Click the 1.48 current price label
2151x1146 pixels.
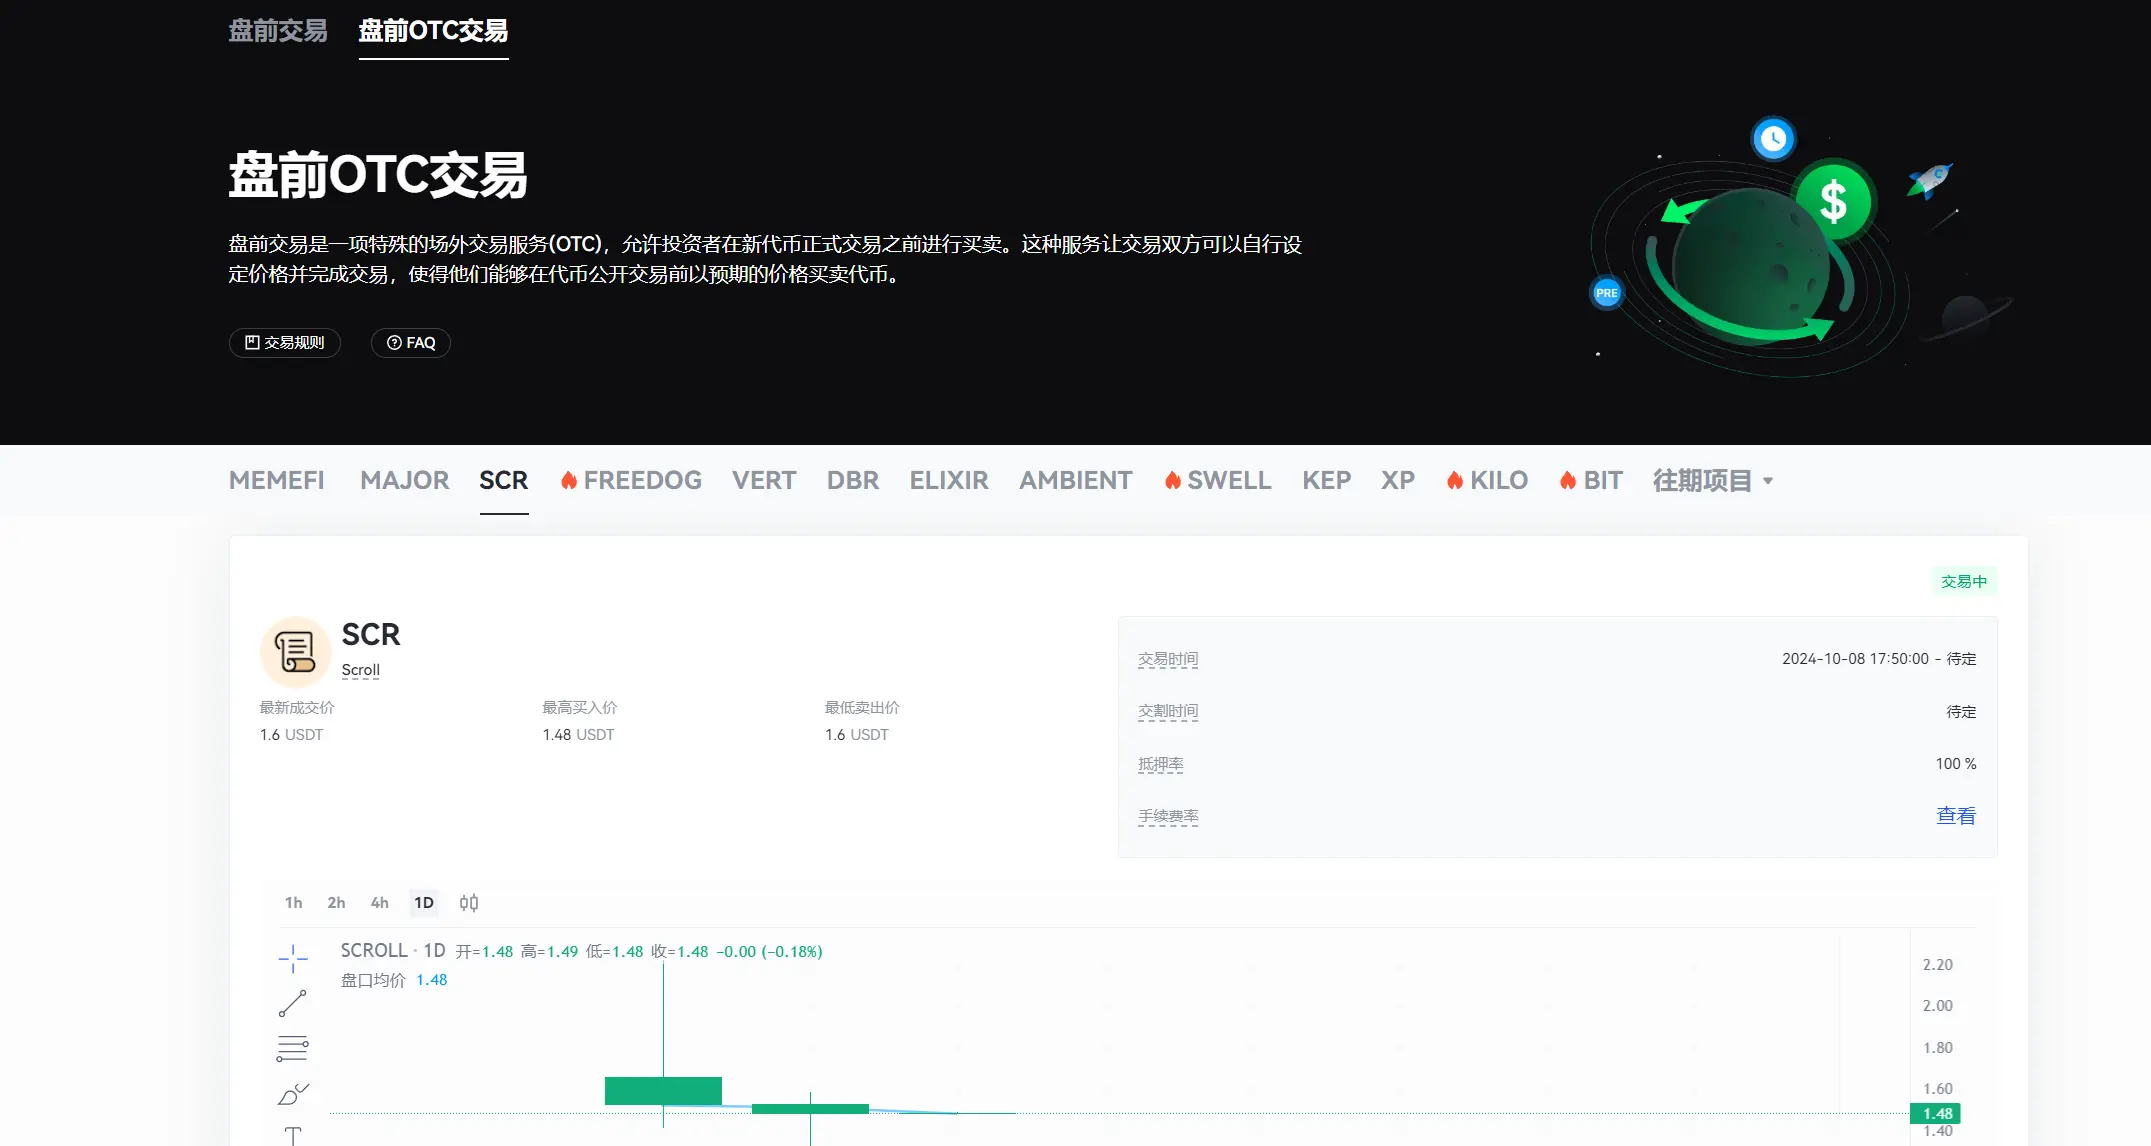(x=1937, y=1113)
